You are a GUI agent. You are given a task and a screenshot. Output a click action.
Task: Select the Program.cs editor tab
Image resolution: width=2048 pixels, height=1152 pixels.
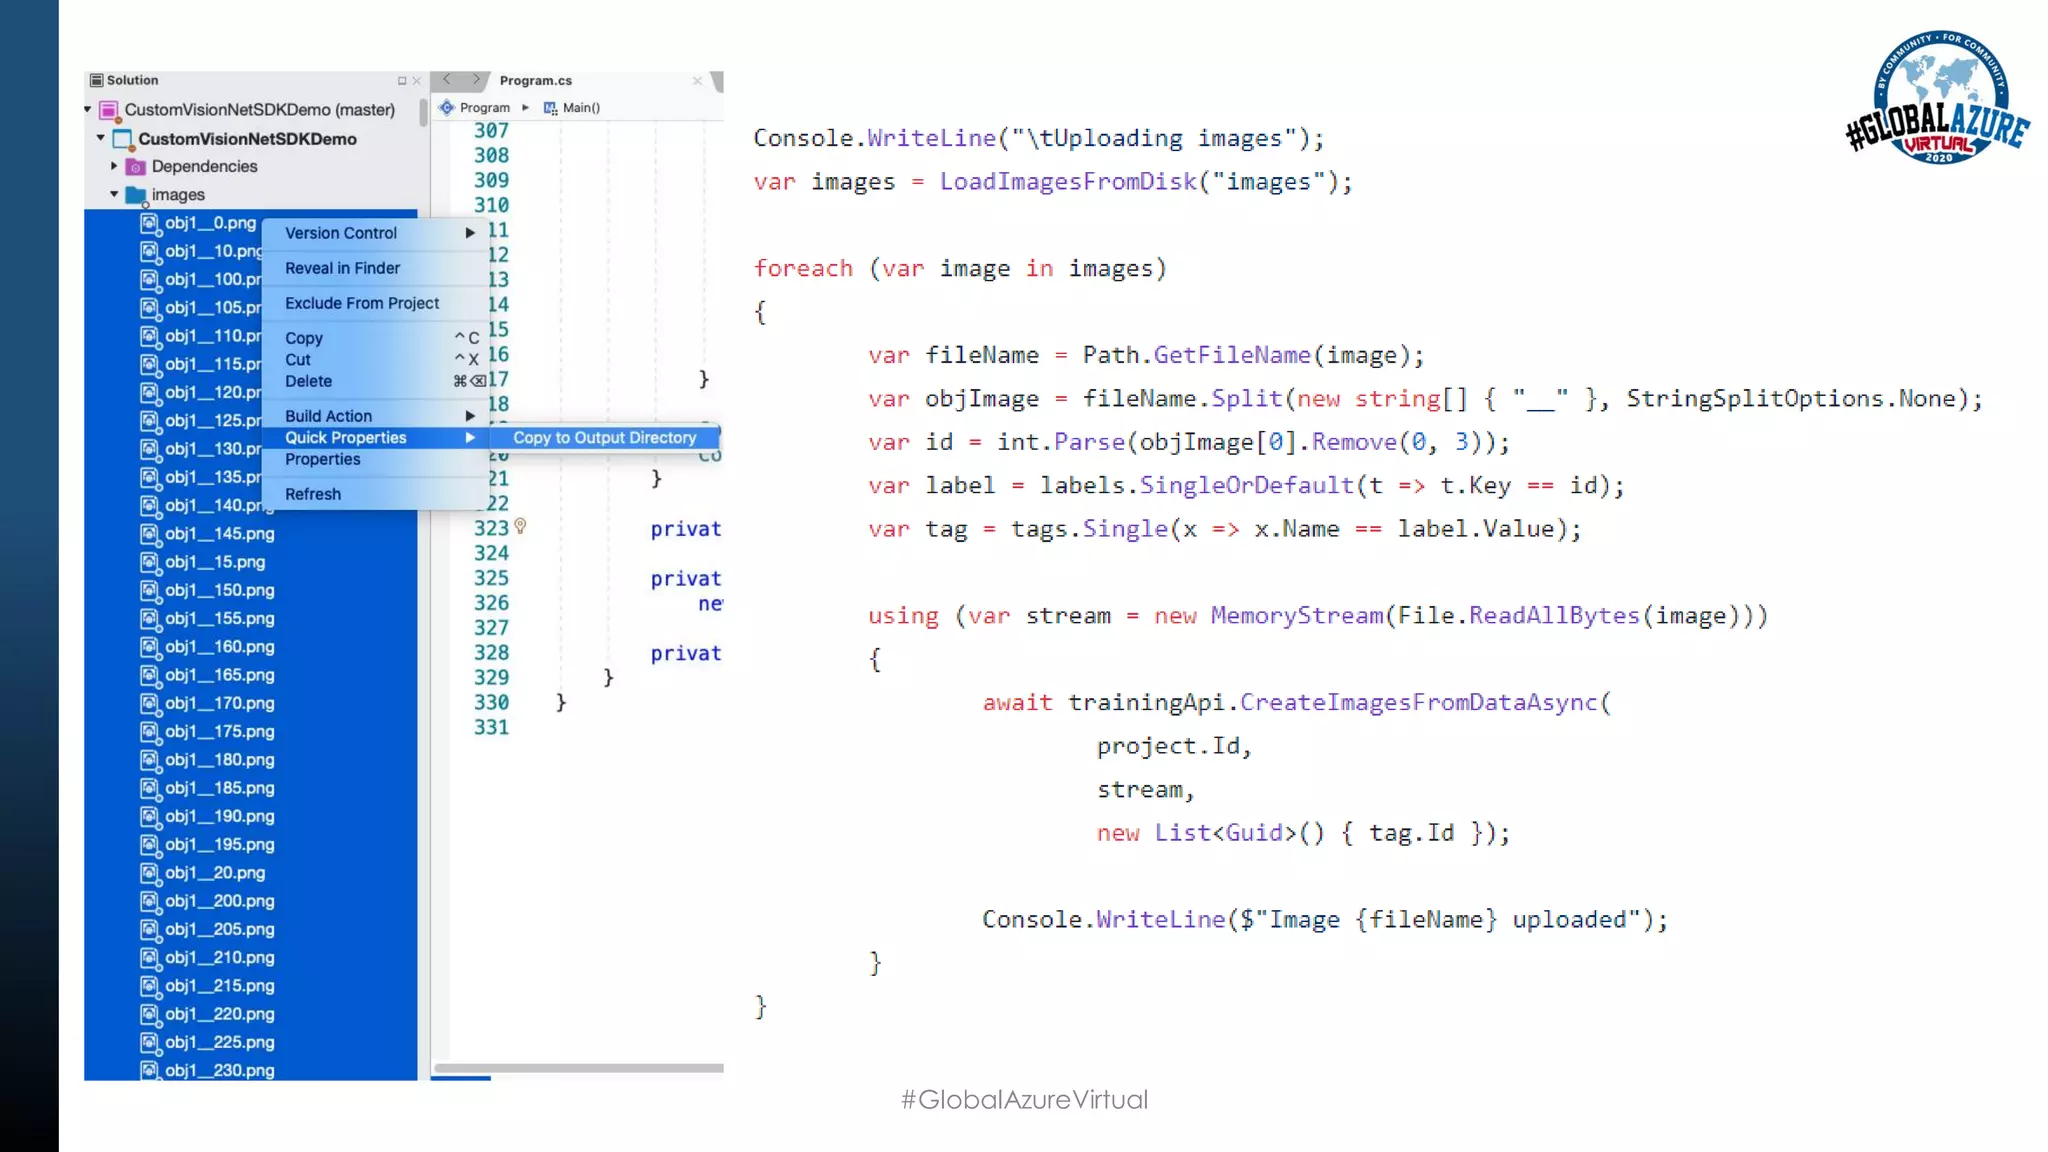tap(536, 81)
